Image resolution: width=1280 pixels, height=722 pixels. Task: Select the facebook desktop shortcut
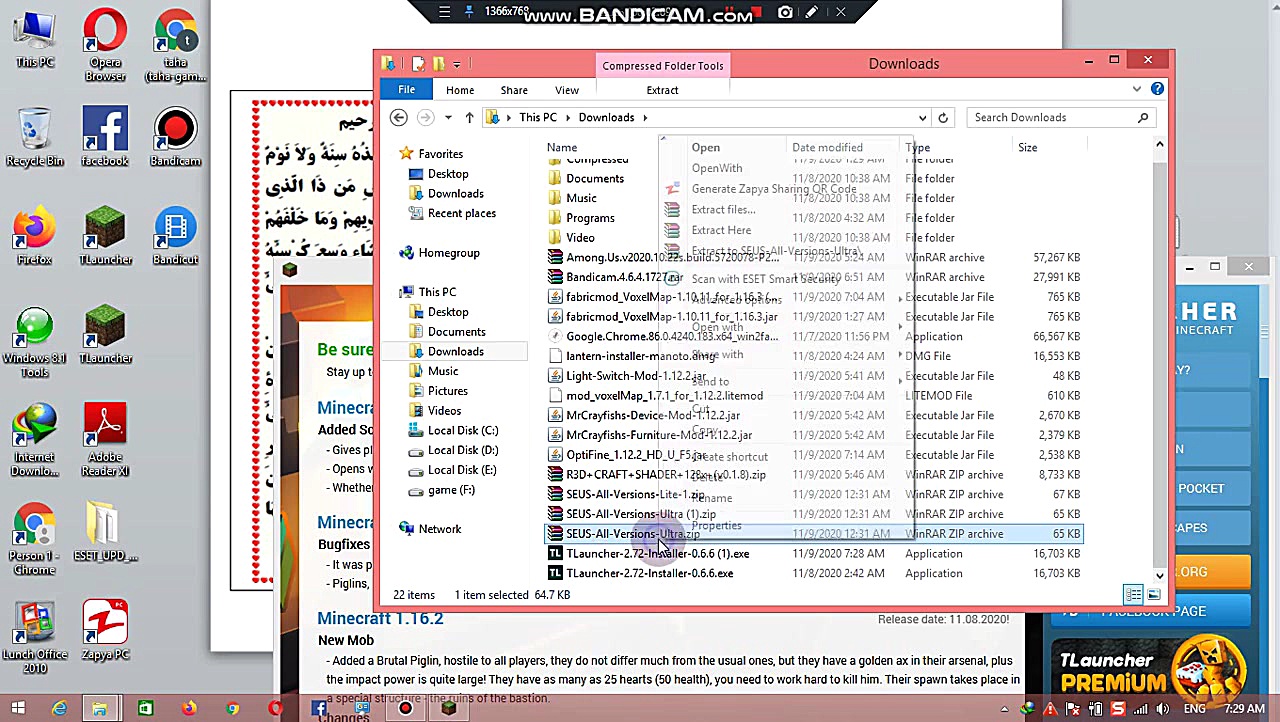(105, 138)
